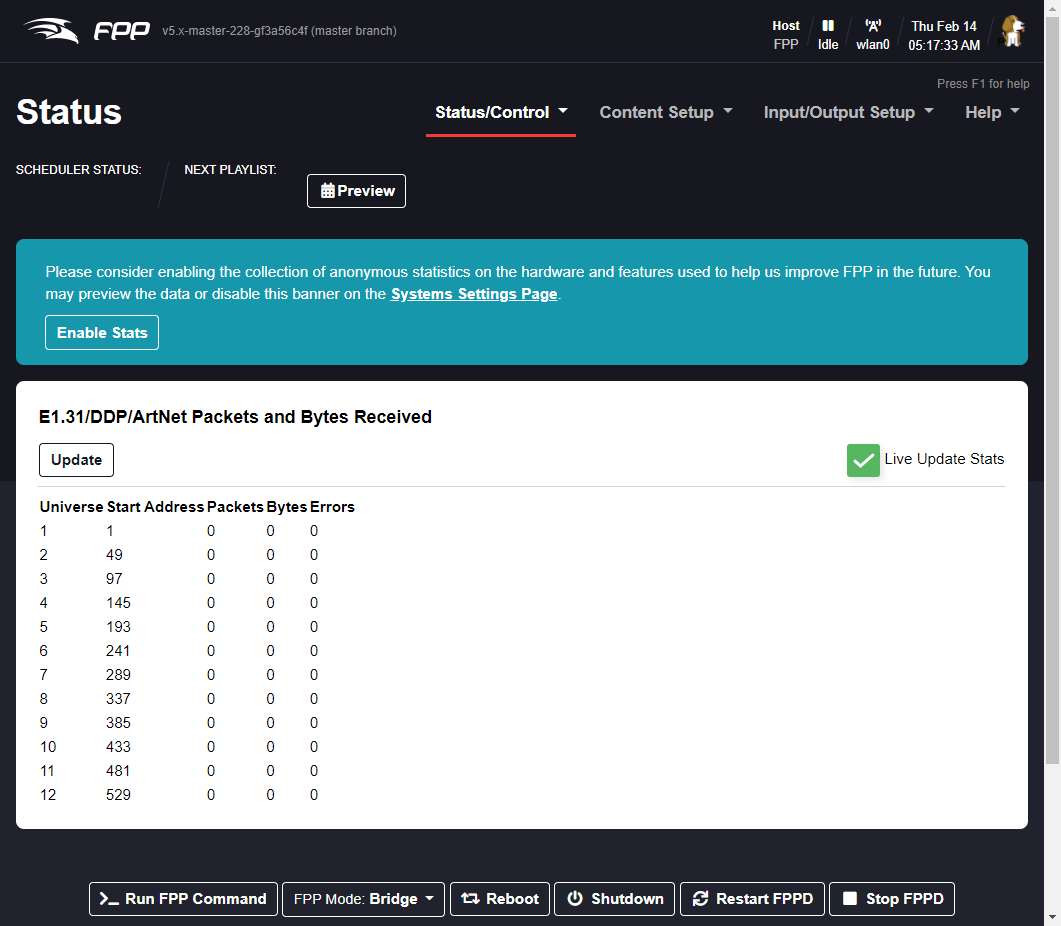Open the Input/Output Setup menu

click(848, 112)
